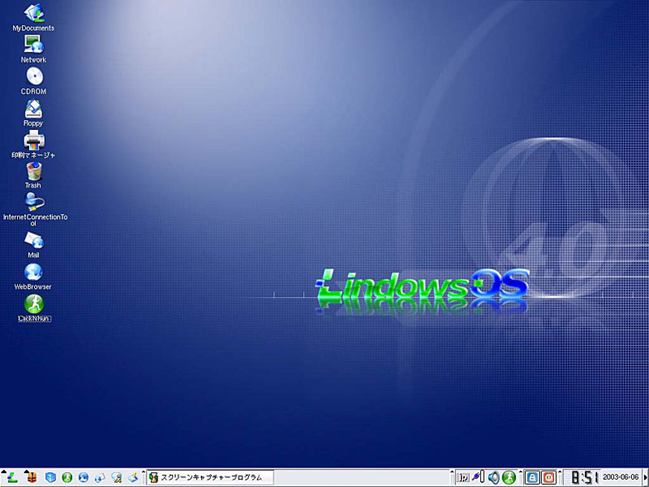Click the speaker volume tray icon
This screenshot has width=649, height=487.
click(x=493, y=478)
